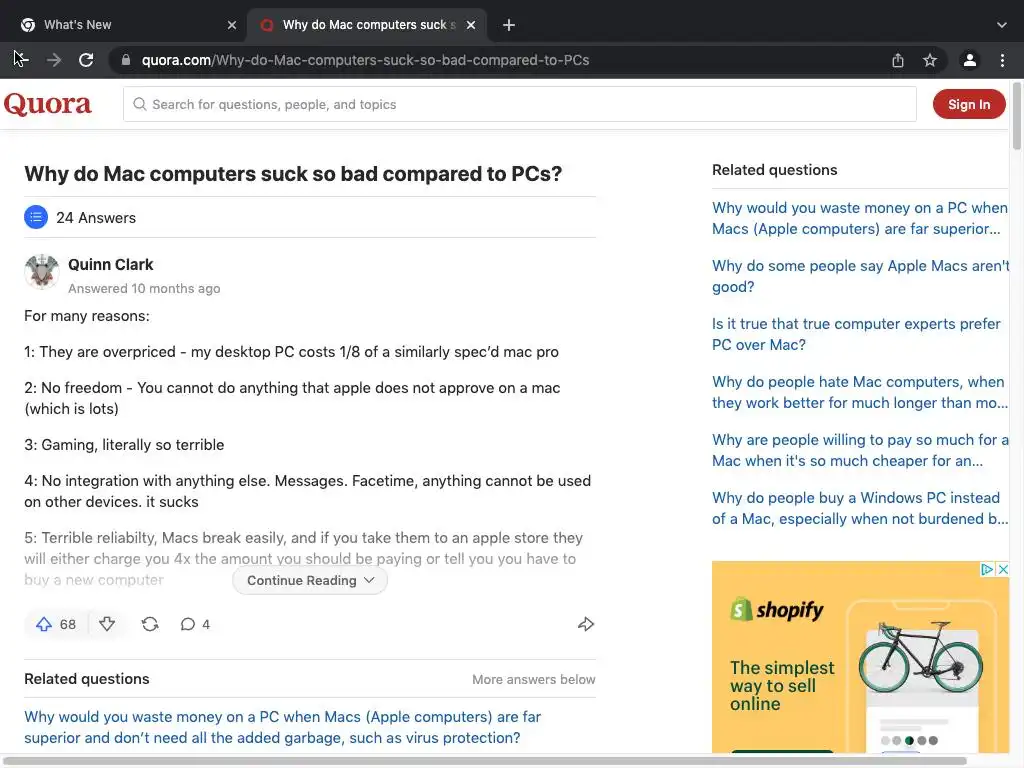Open the Shopify logo ad
1024x768 pixels.
[x=777, y=609]
